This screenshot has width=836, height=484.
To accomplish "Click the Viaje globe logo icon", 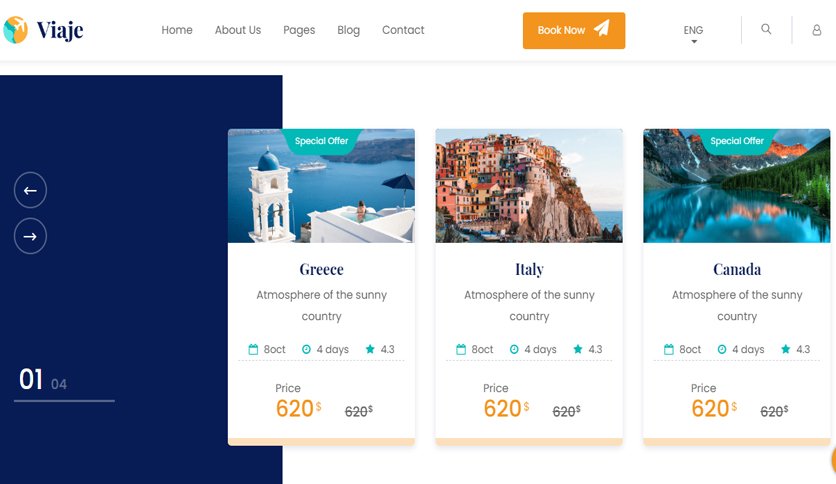I will coord(15,30).
